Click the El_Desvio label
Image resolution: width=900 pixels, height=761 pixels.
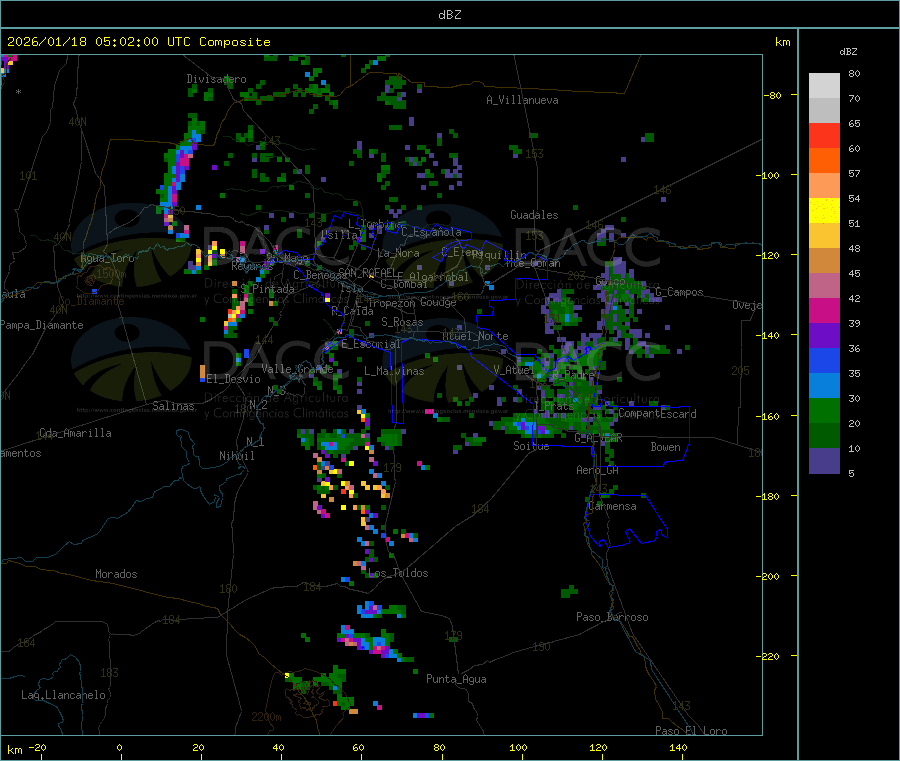click(x=233, y=379)
